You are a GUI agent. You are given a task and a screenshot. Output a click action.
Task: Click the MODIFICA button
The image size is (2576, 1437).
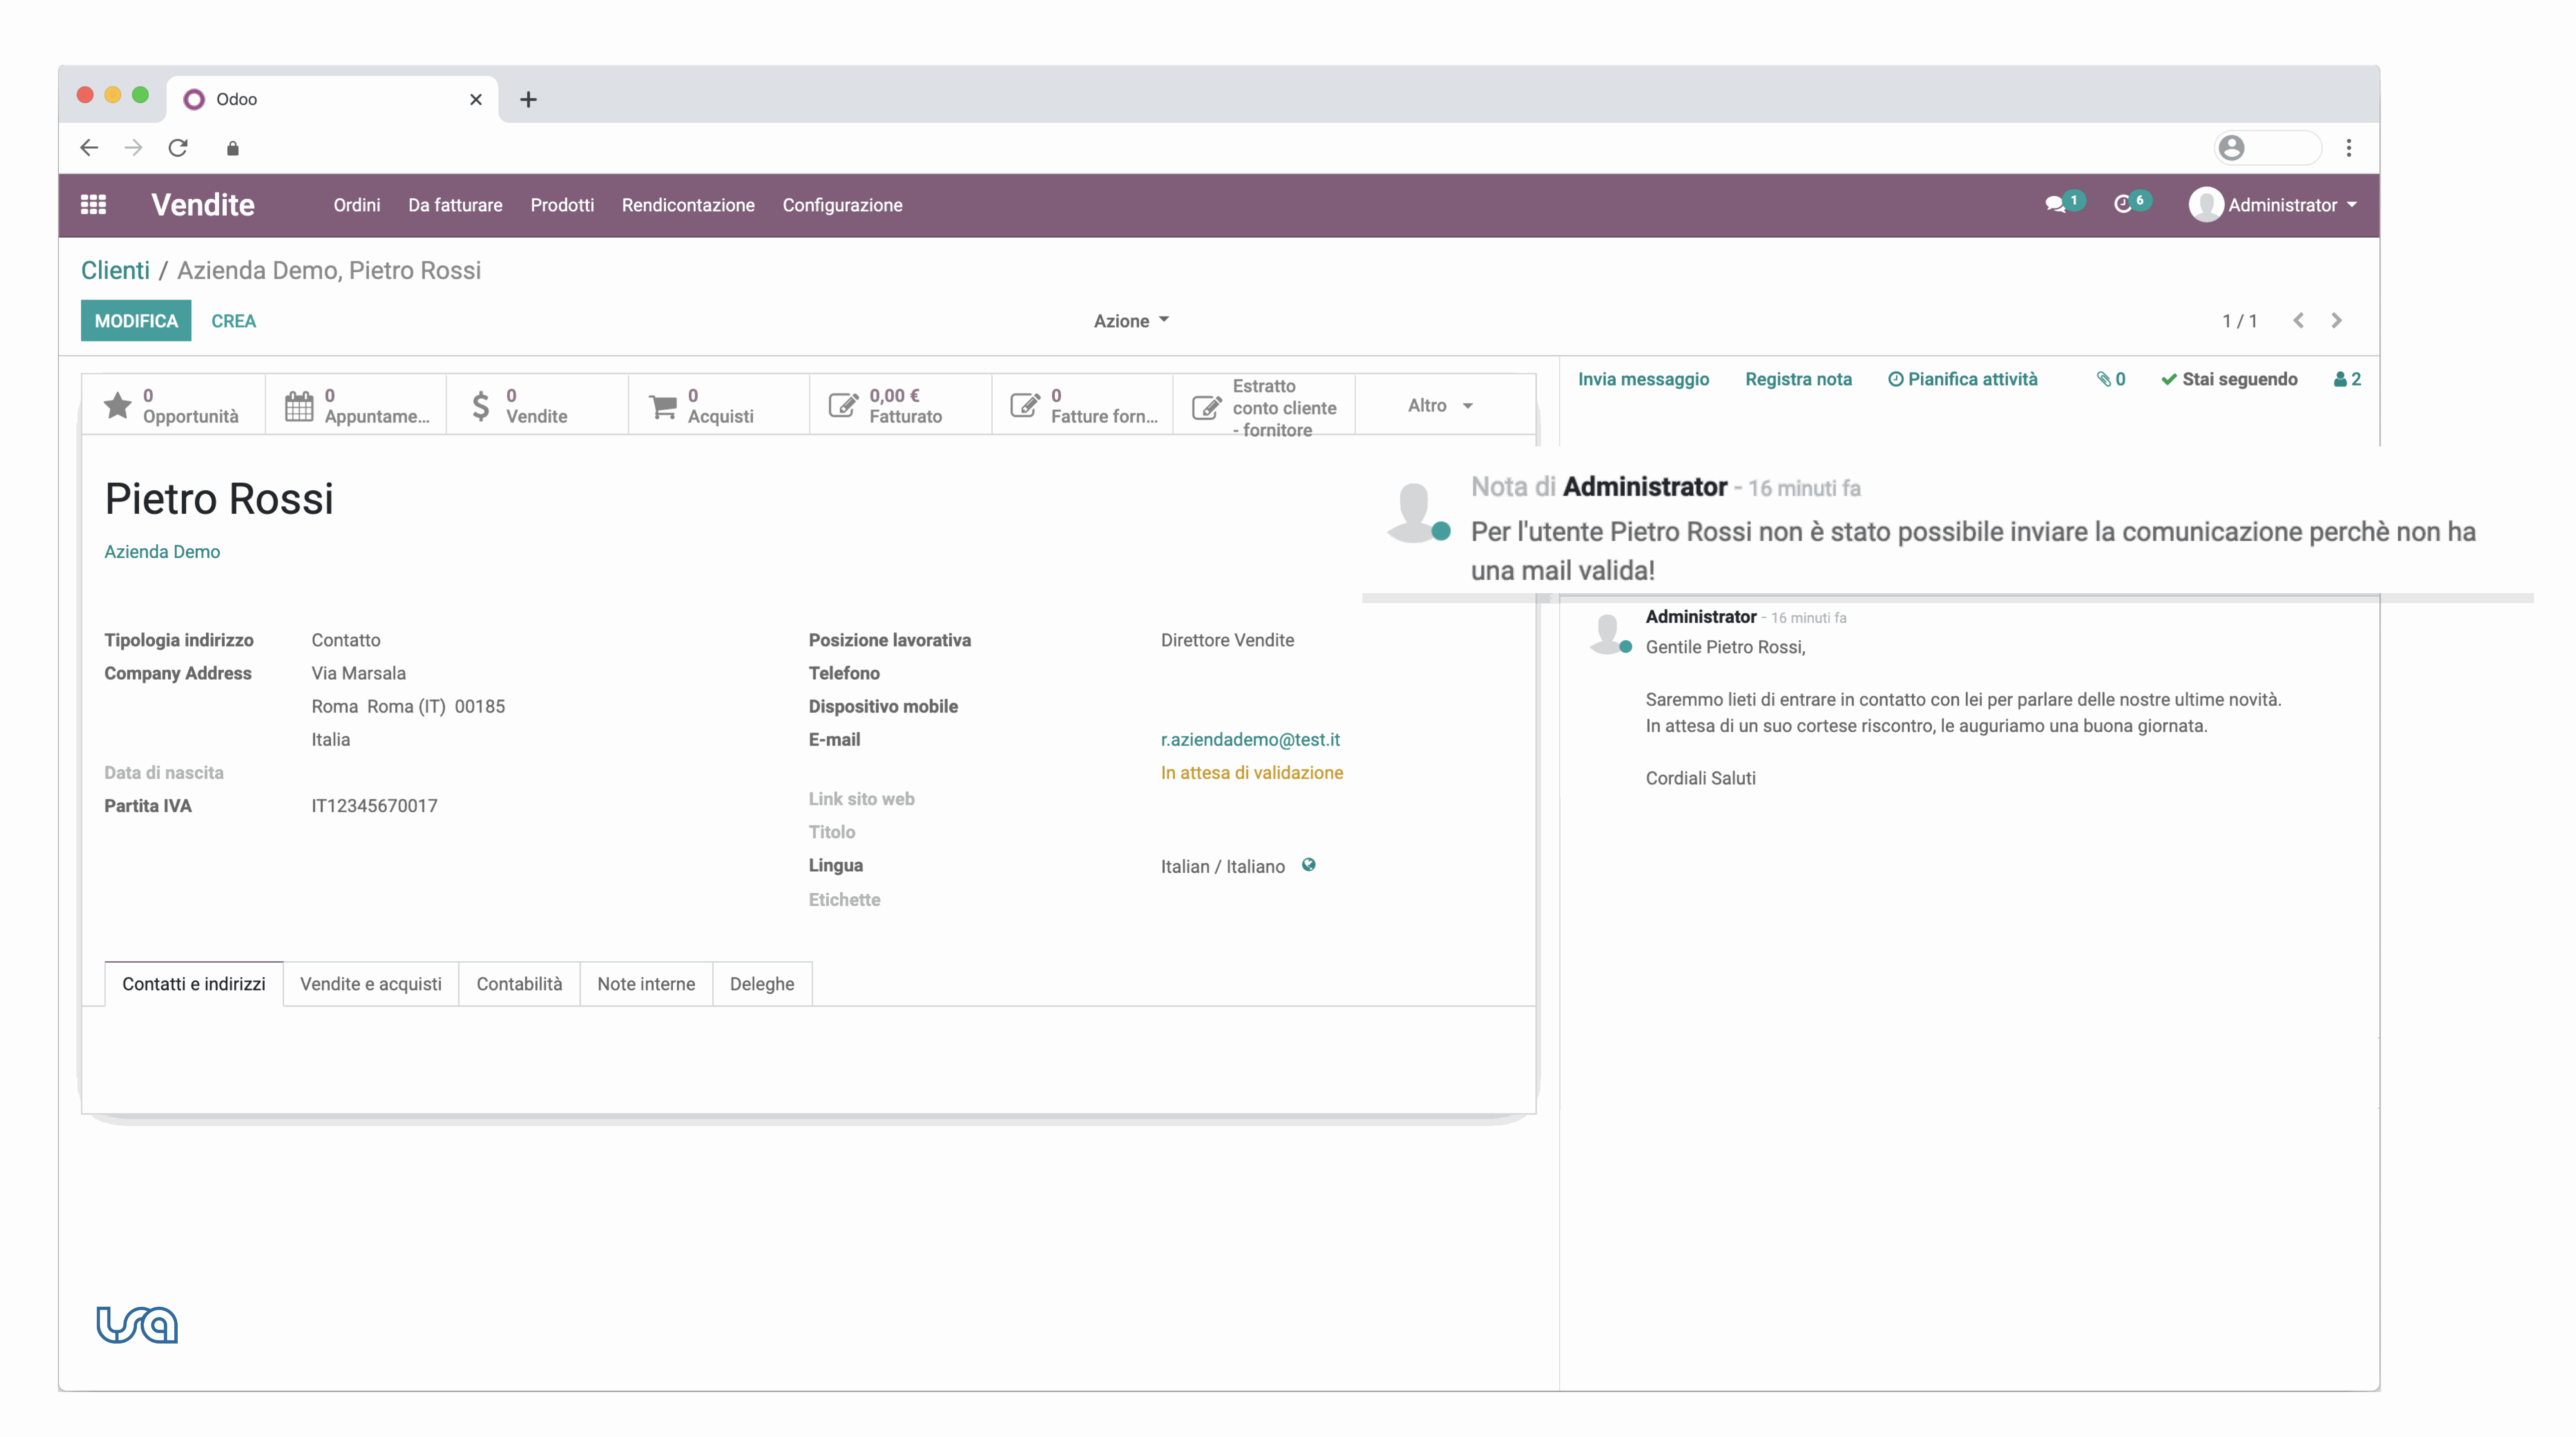pyautogui.click(x=135, y=320)
